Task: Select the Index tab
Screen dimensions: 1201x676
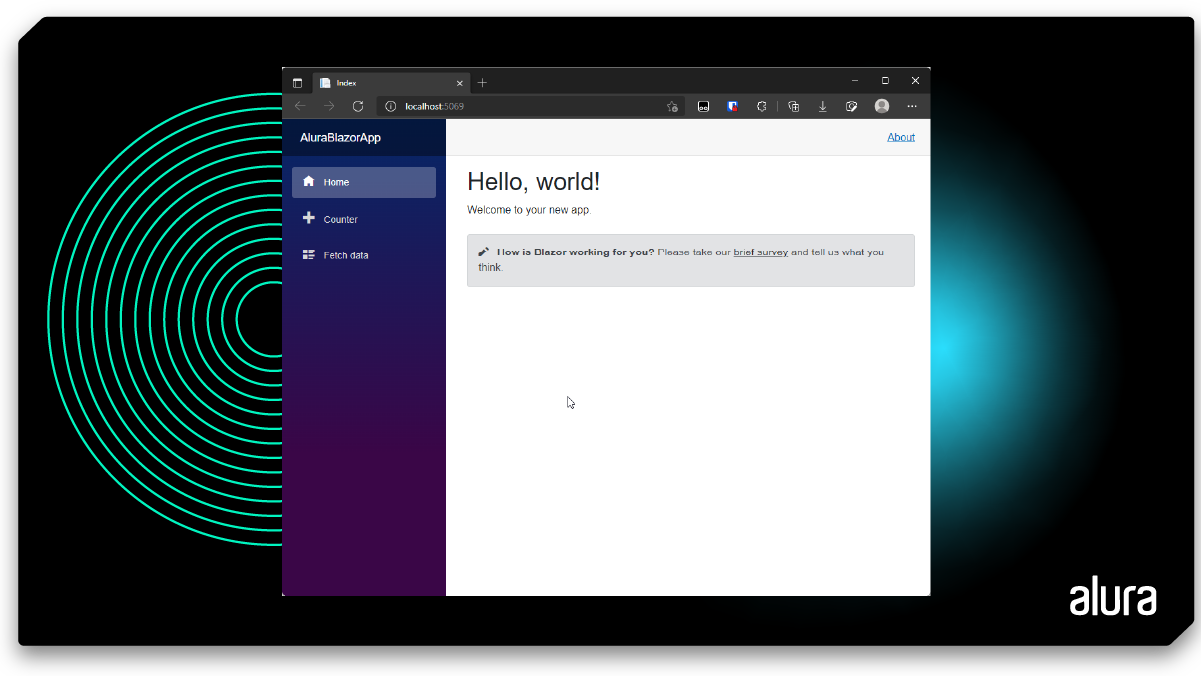Action: (391, 83)
